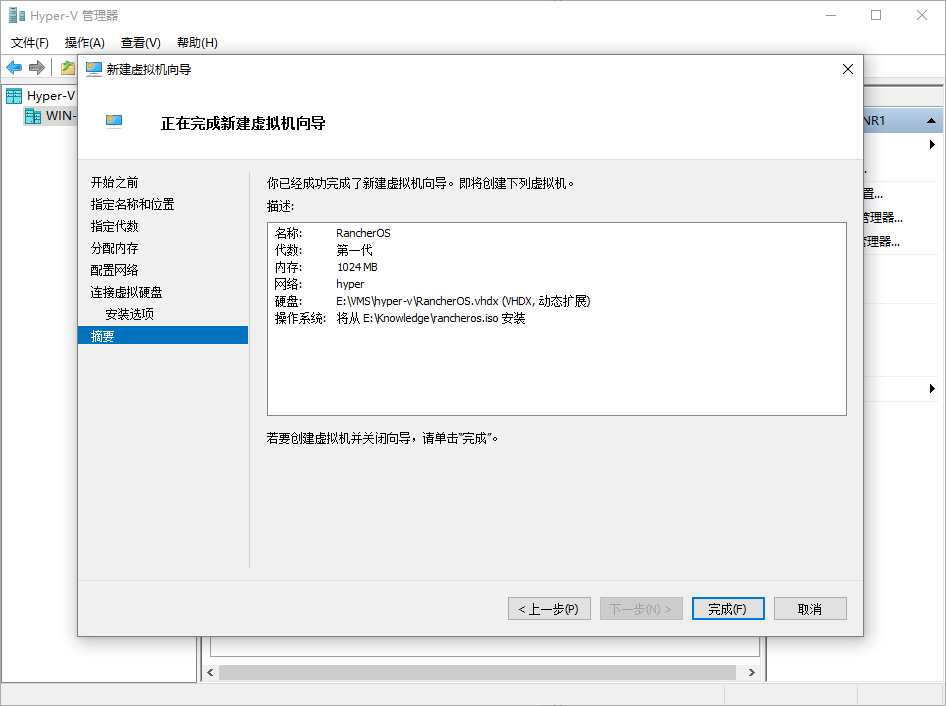Screen dimensions: 946x706
Task: Go to the 分配内存 wizard step
Action: point(115,248)
